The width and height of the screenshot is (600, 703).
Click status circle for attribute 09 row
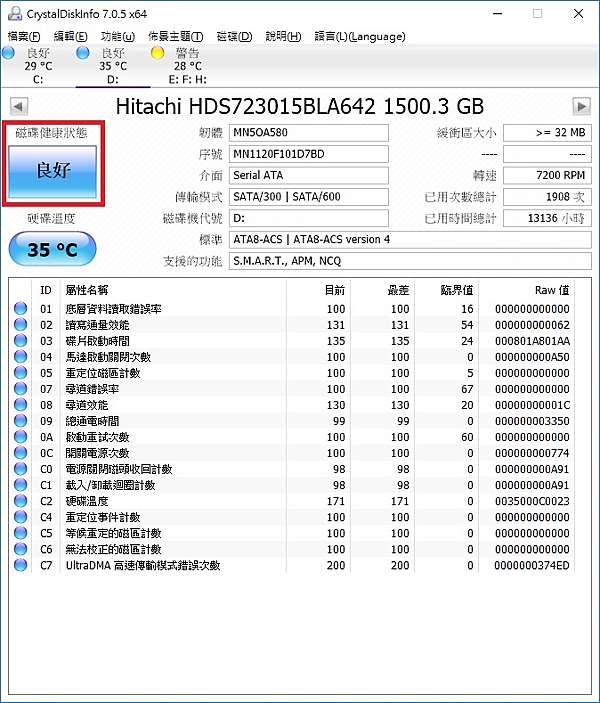click(x=21, y=421)
